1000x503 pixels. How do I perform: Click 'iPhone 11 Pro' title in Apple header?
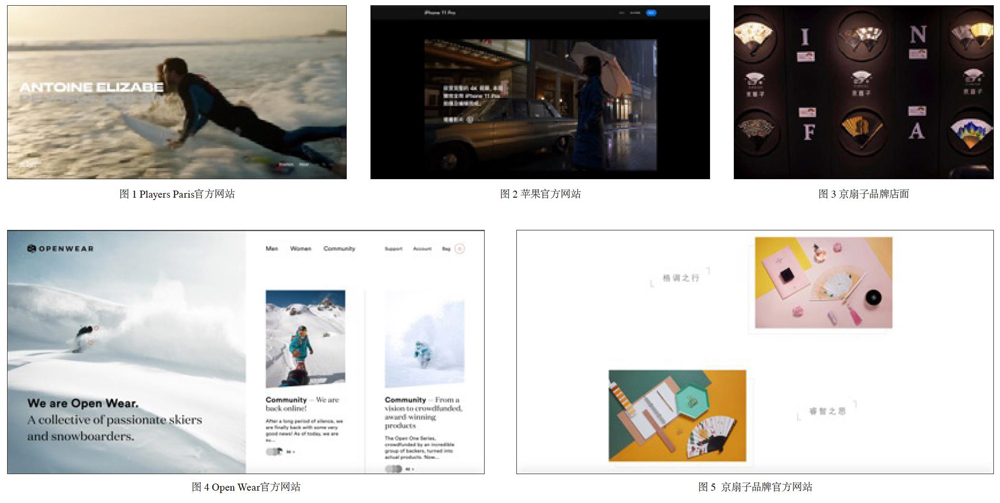coord(440,13)
